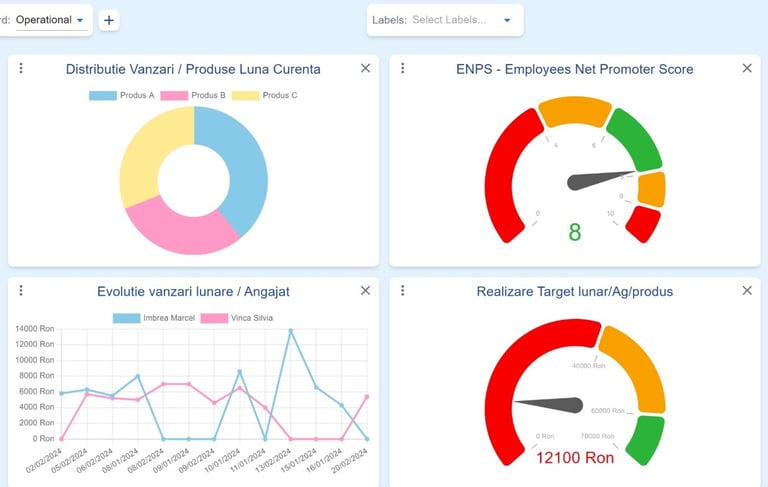Open options menu of ENPS widget
768x487 pixels.
tap(403, 68)
